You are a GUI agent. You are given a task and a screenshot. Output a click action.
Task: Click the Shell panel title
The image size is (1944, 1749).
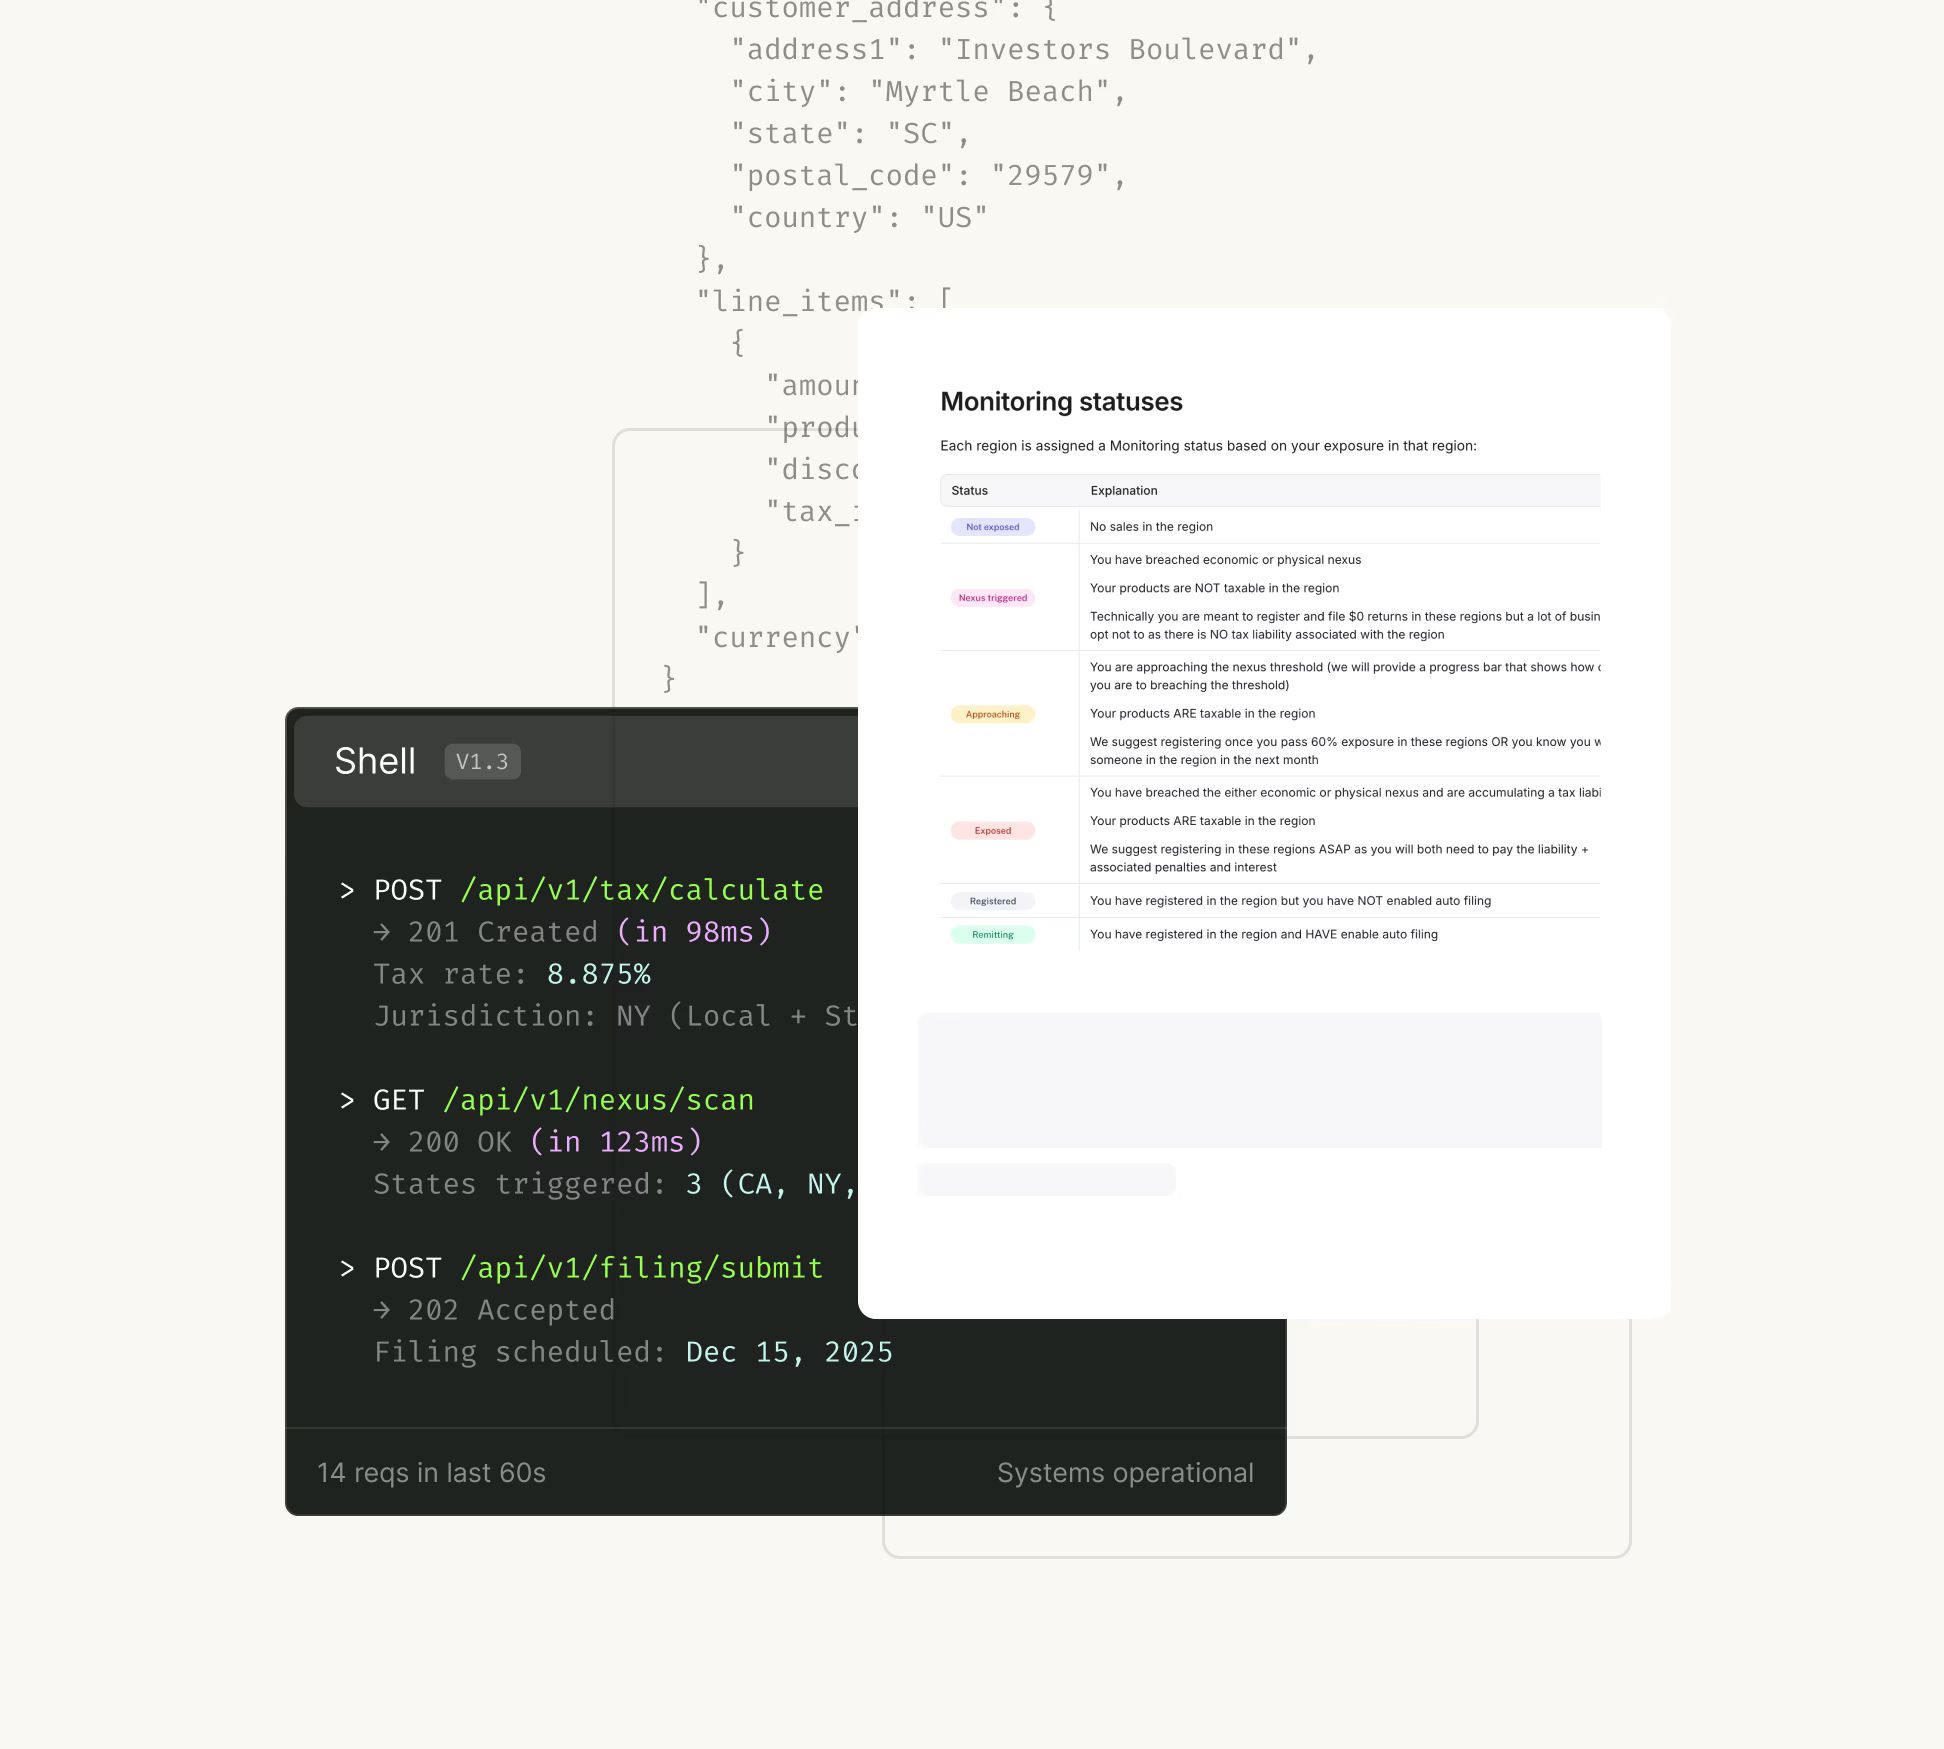point(375,761)
